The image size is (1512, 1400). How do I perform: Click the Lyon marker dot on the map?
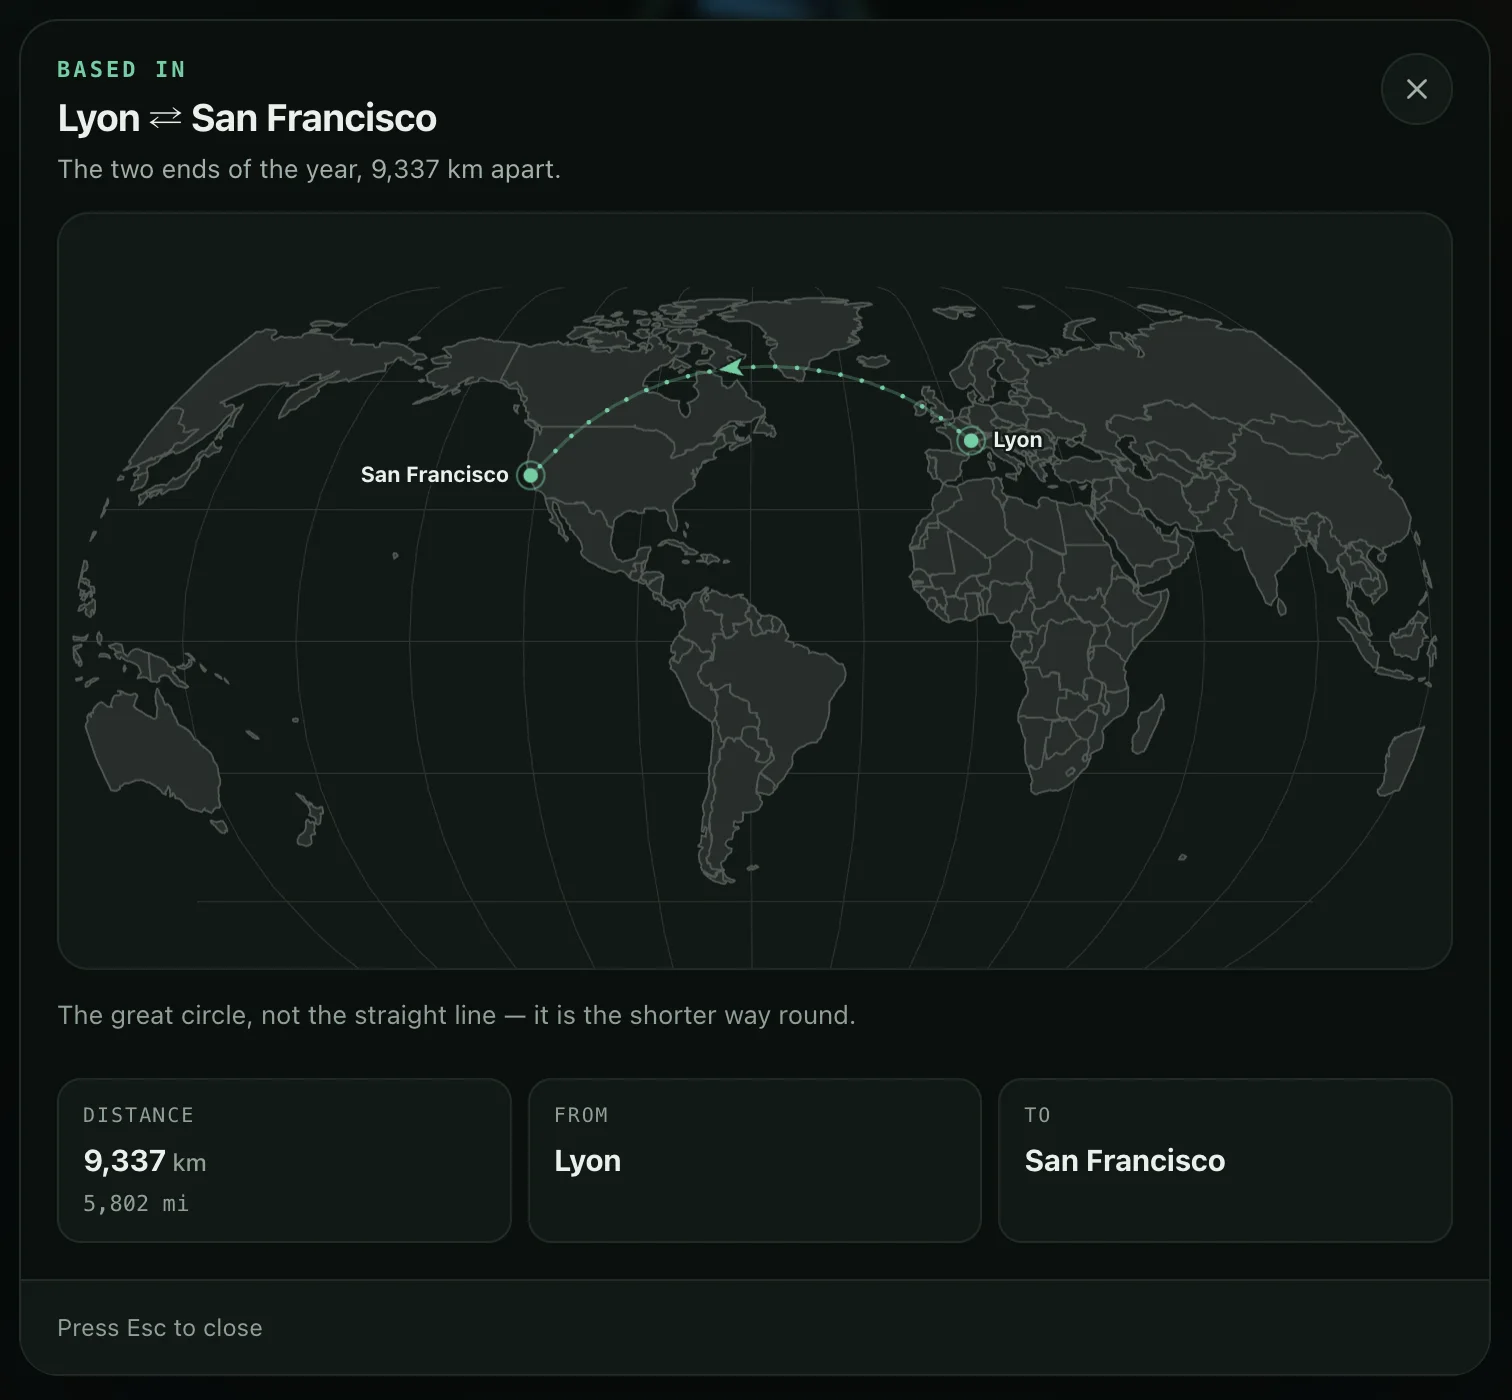pyautogui.click(x=970, y=440)
